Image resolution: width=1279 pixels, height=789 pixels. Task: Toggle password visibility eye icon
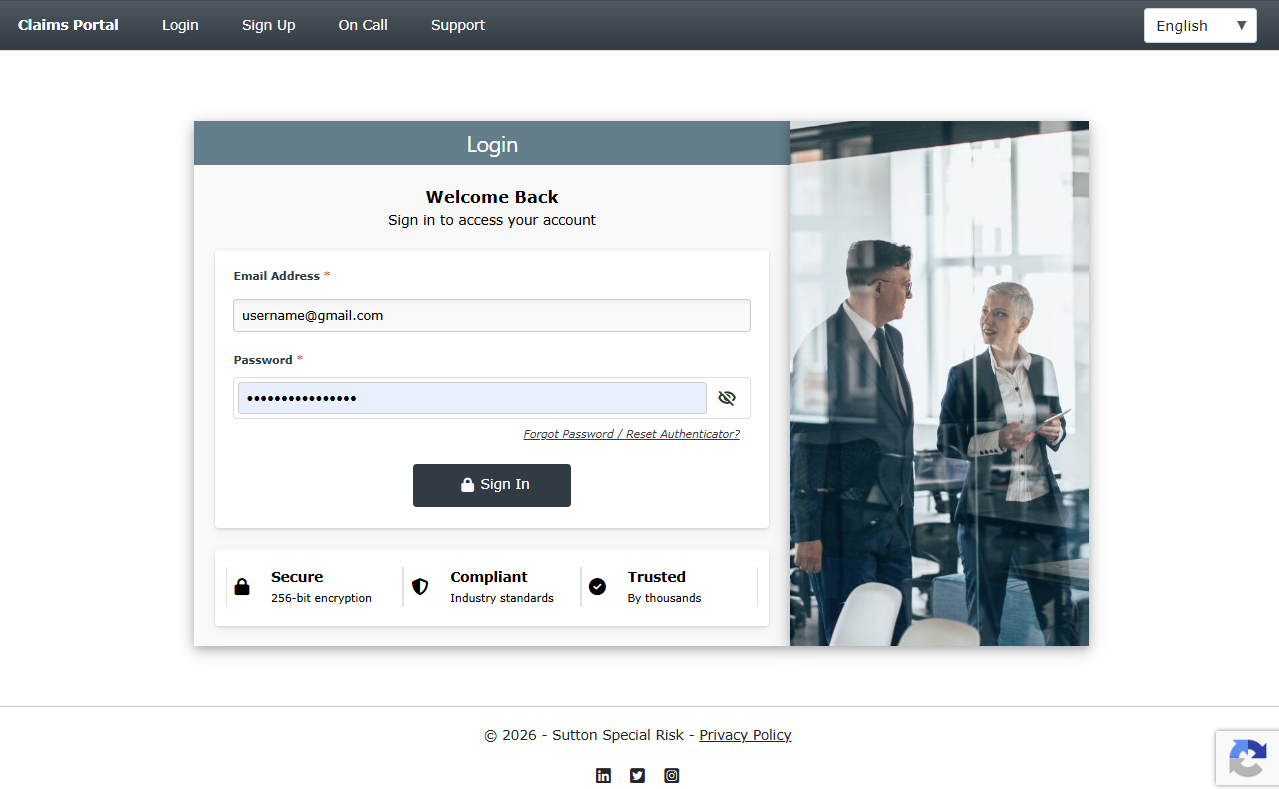727,398
